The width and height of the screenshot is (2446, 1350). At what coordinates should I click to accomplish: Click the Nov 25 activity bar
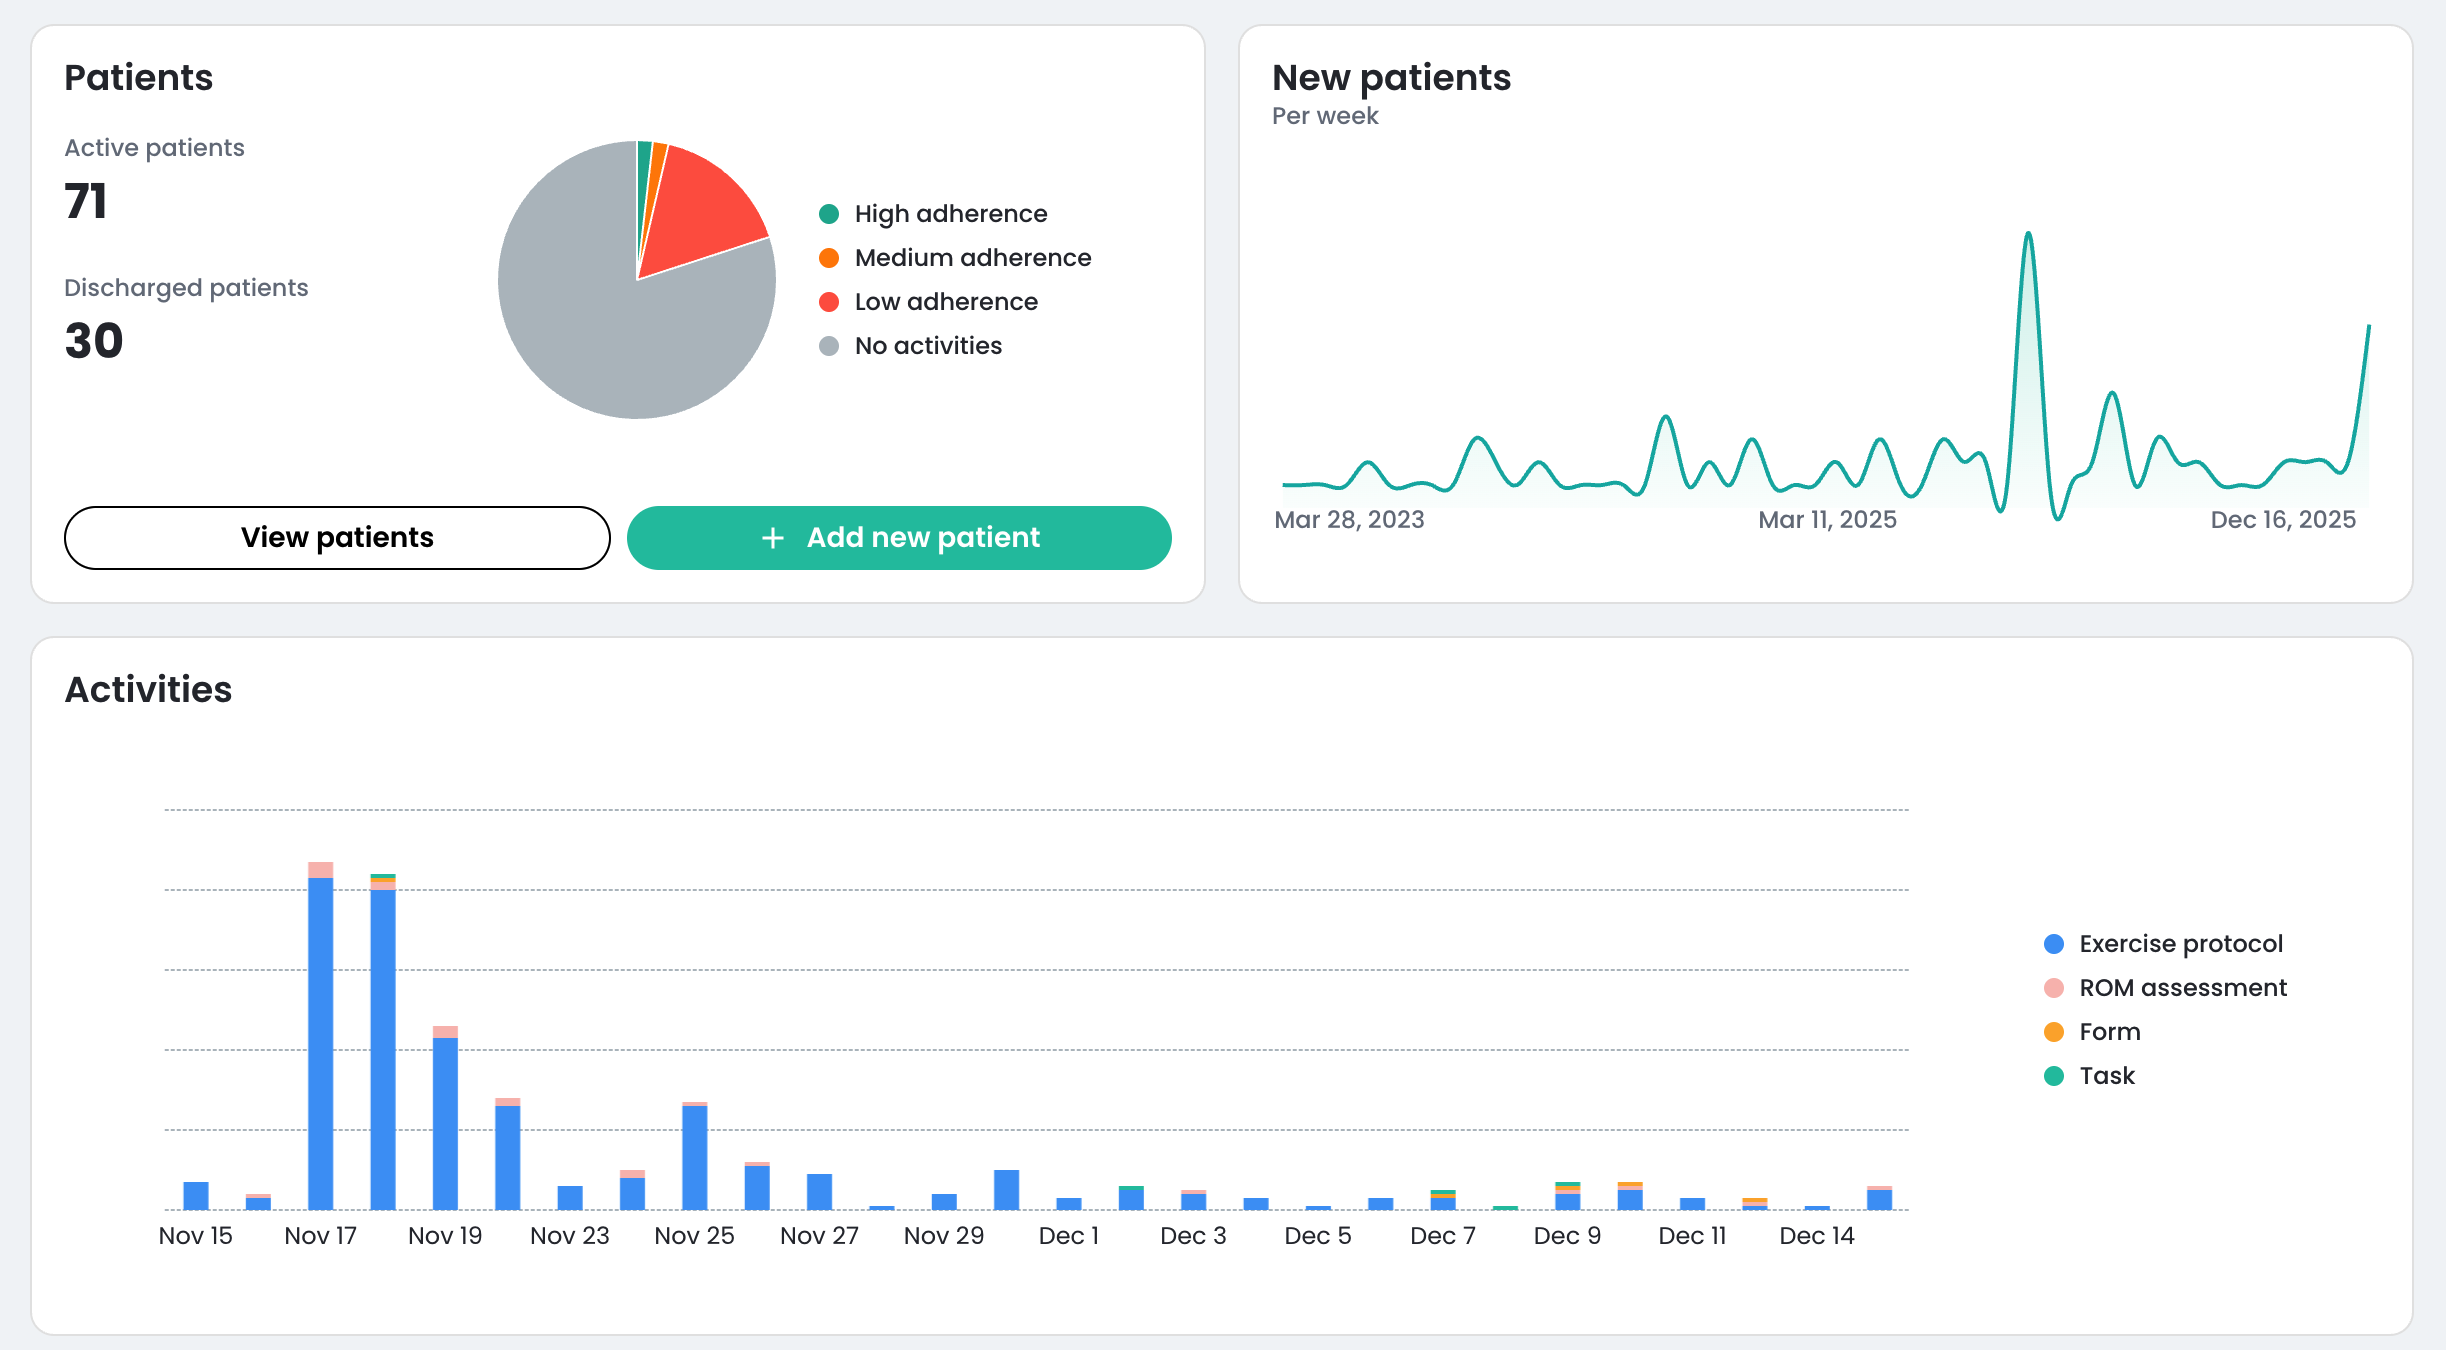pos(695,1155)
